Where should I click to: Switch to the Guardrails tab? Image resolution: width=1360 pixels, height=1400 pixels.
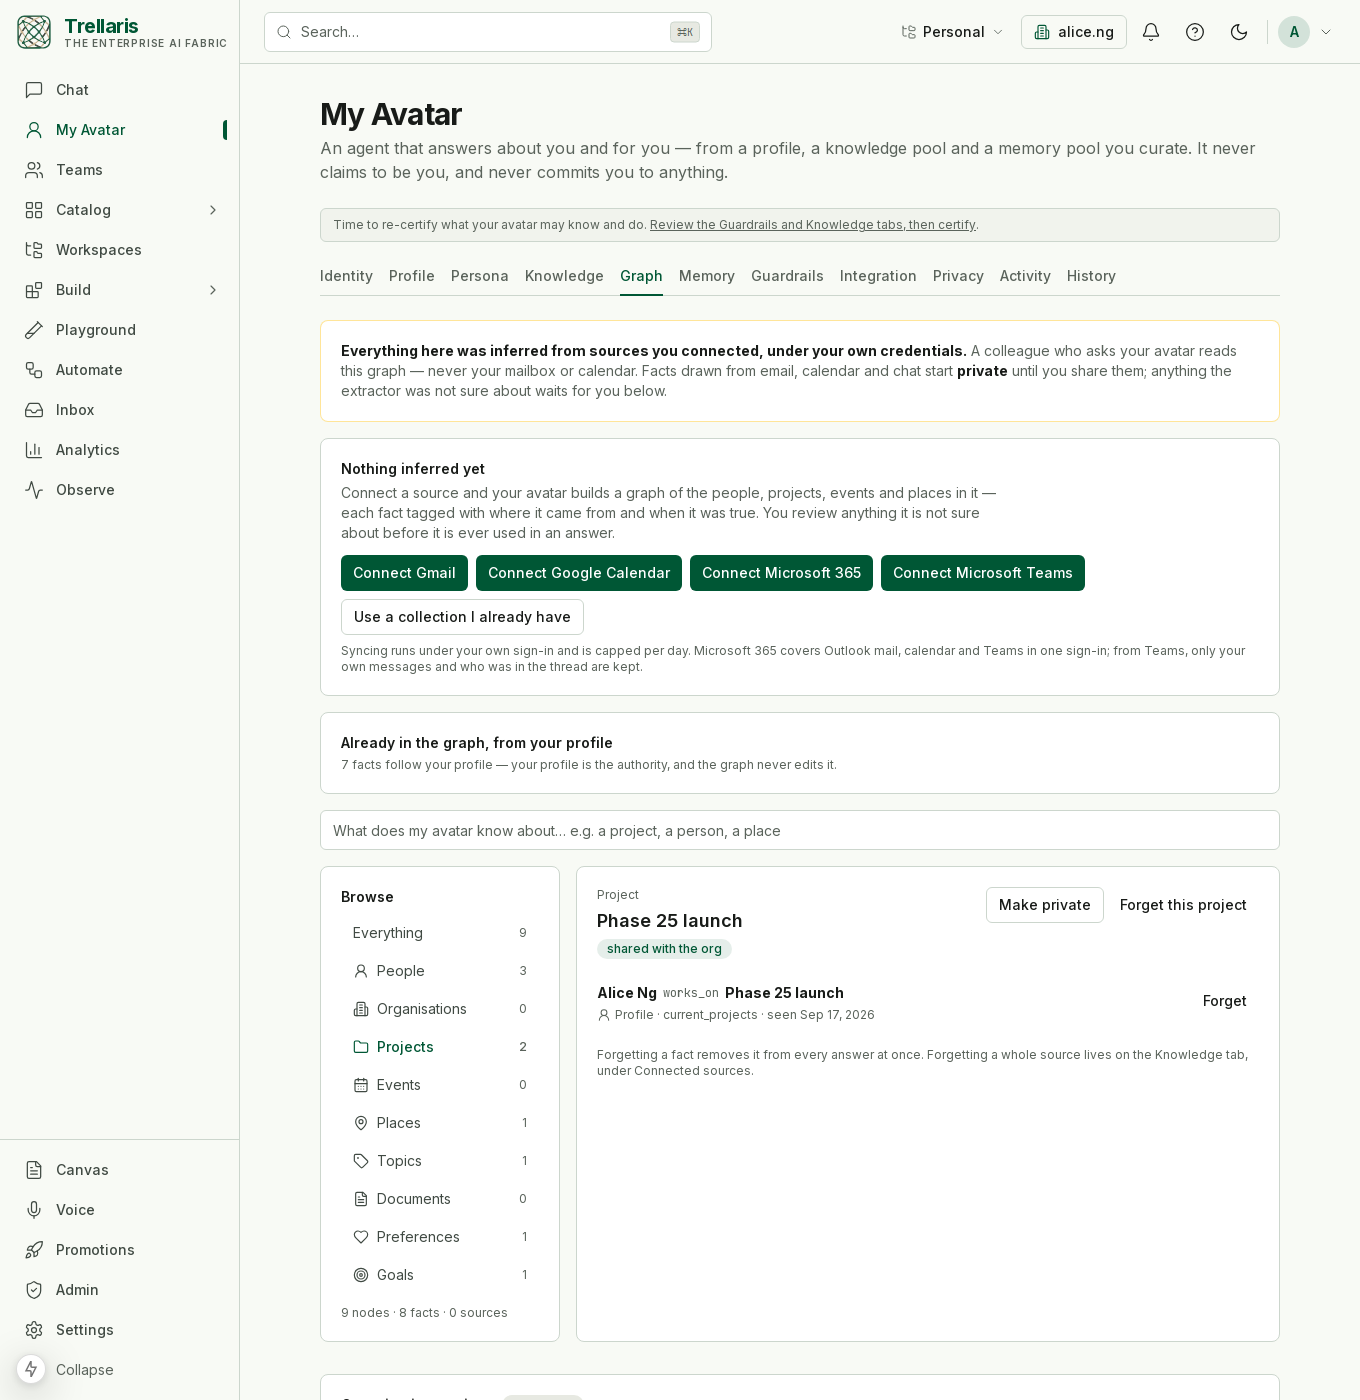pyautogui.click(x=787, y=276)
